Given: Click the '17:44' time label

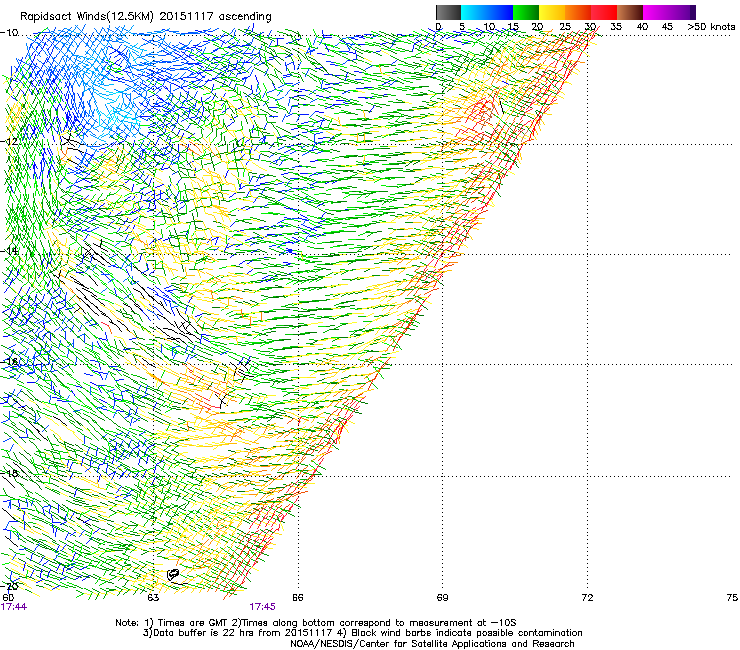Looking at the screenshot, I should tap(14, 607).
